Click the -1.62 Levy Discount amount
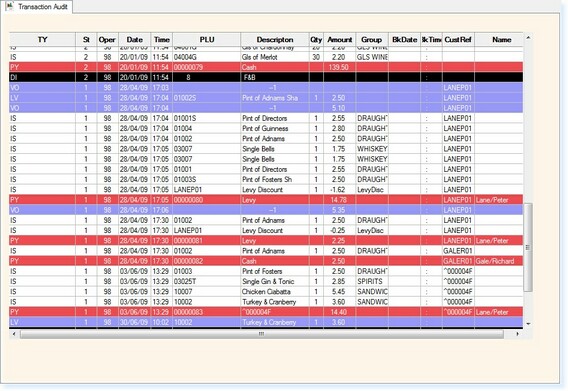This screenshot has width=568, height=391. [x=338, y=190]
